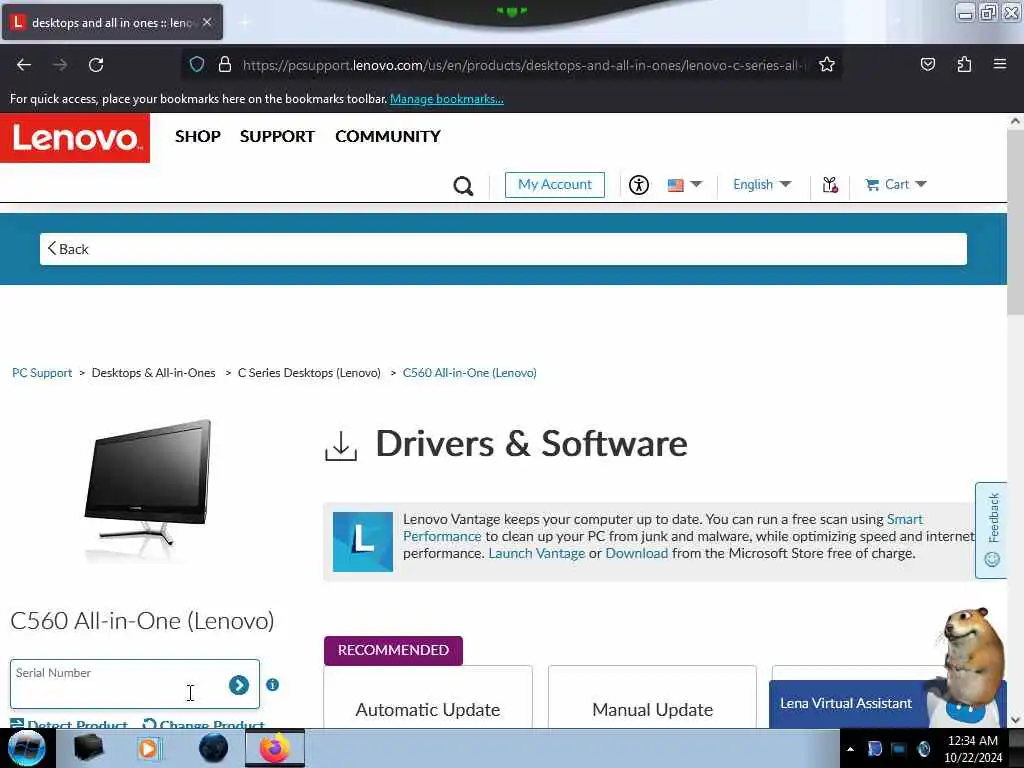Click the Lenovo Vantage L logo
This screenshot has height=768, width=1024.
(363, 542)
